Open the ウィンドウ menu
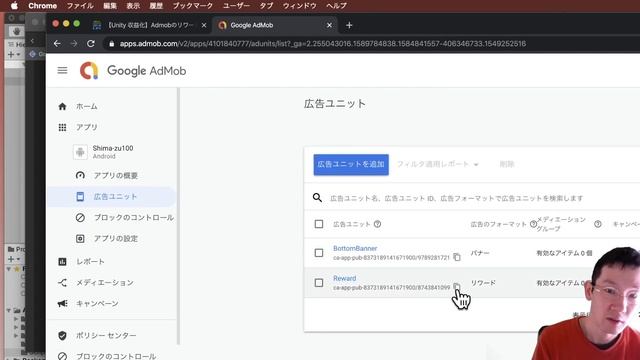640x360 pixels. [x=300, y=6]
